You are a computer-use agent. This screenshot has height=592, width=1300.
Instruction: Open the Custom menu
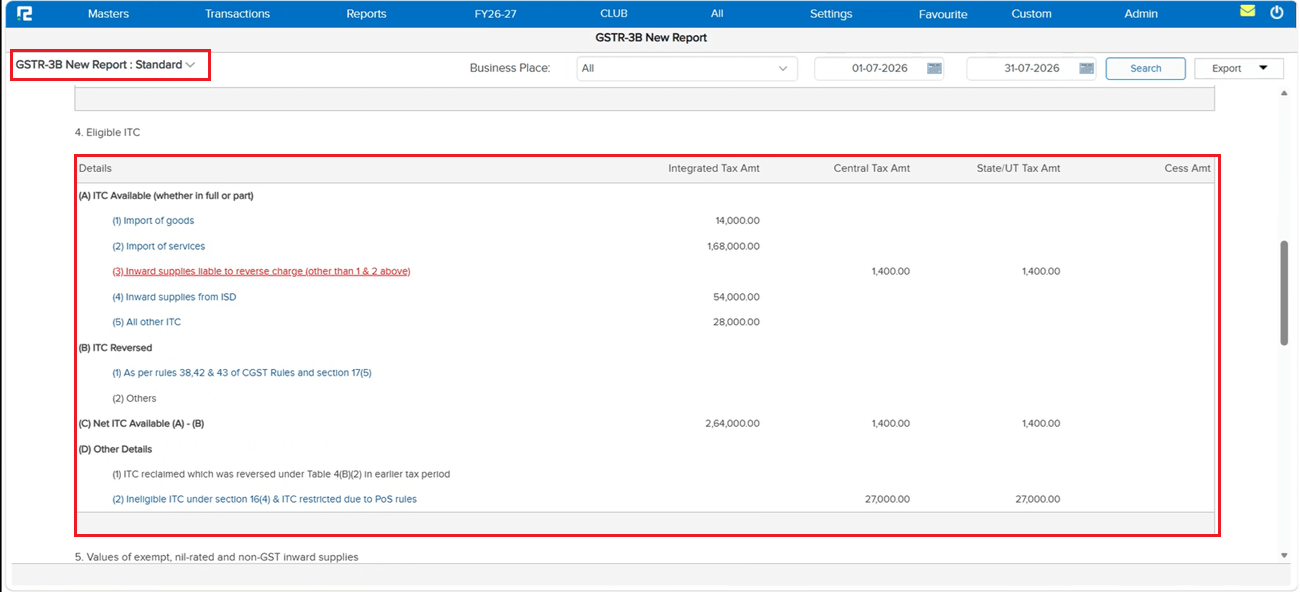tap(1031, 14)
